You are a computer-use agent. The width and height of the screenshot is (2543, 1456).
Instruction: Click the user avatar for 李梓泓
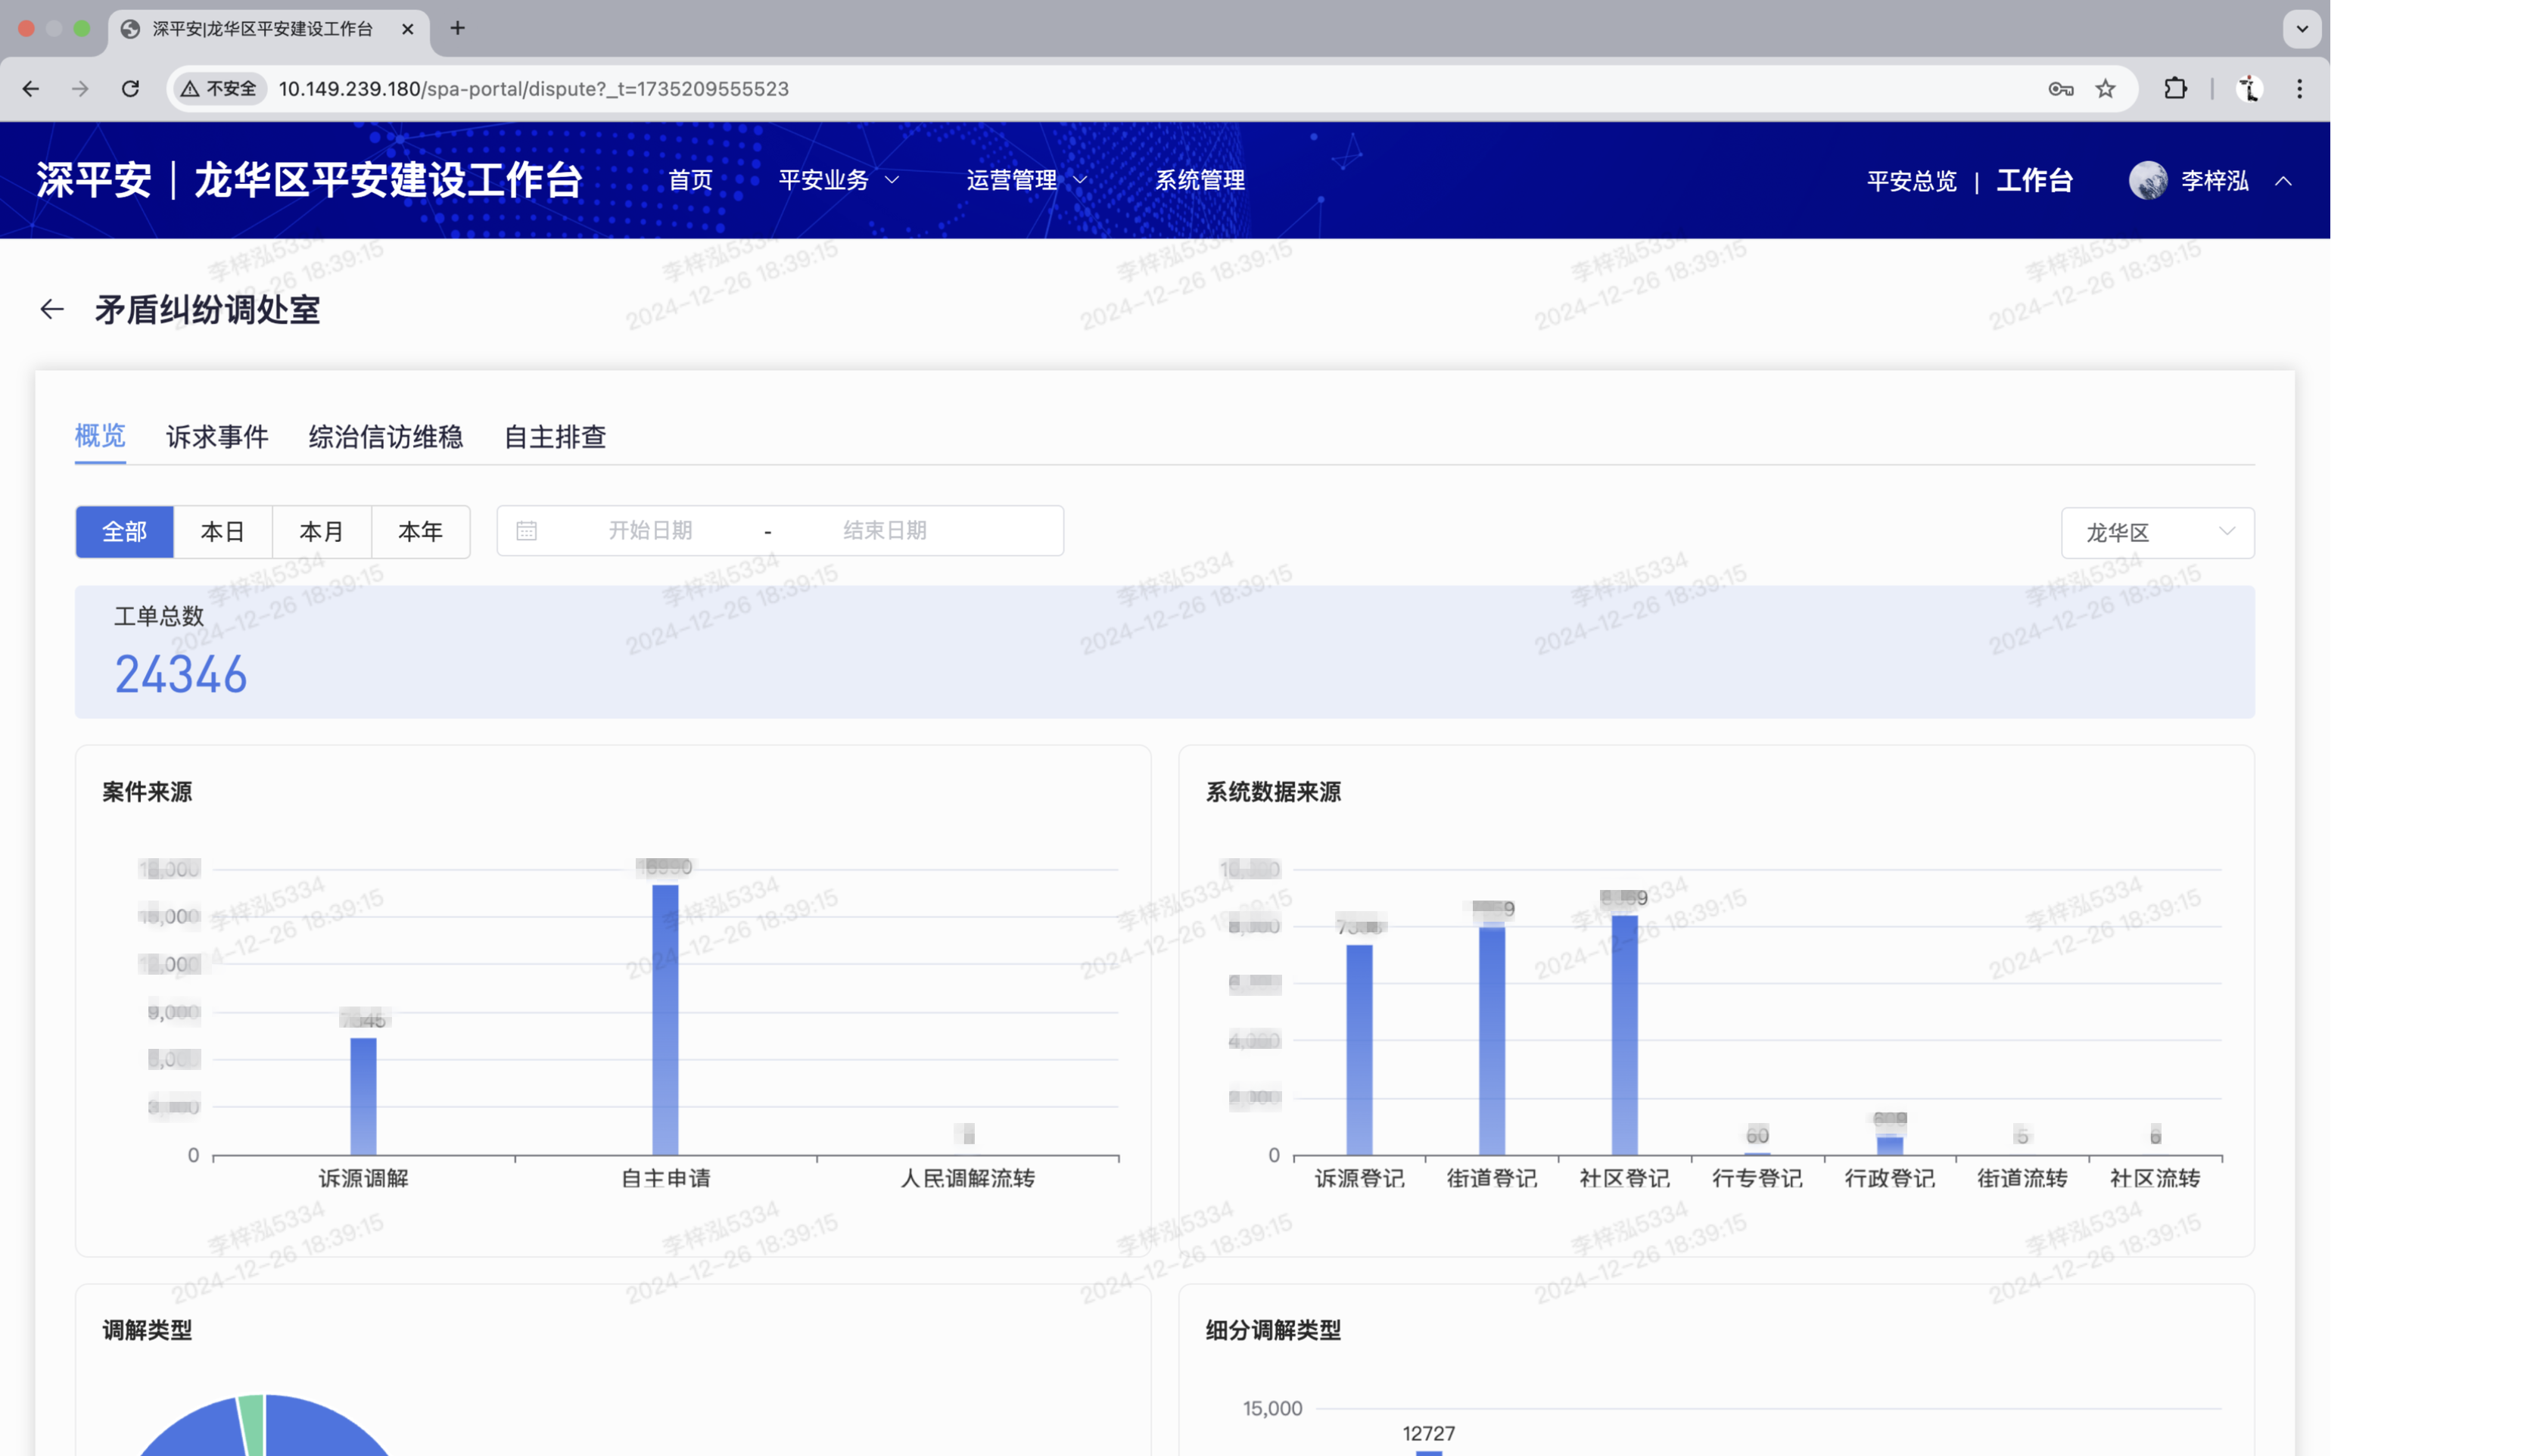pyautogui.click(x=2147, y=180)
